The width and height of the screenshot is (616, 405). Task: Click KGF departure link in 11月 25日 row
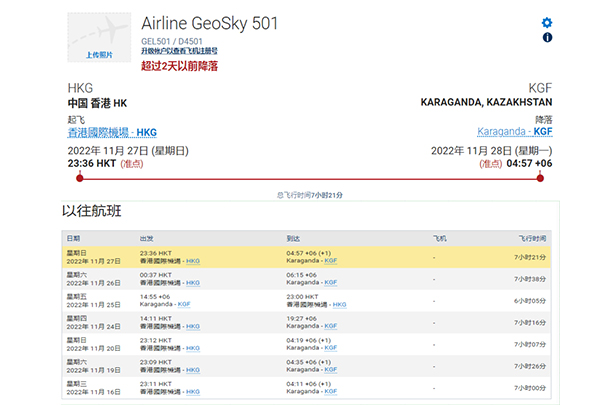point(184,305)
